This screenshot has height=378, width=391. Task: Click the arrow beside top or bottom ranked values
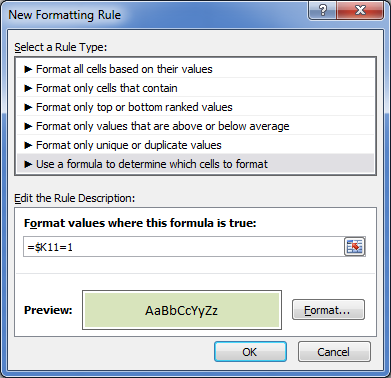(x=28, y=107)
